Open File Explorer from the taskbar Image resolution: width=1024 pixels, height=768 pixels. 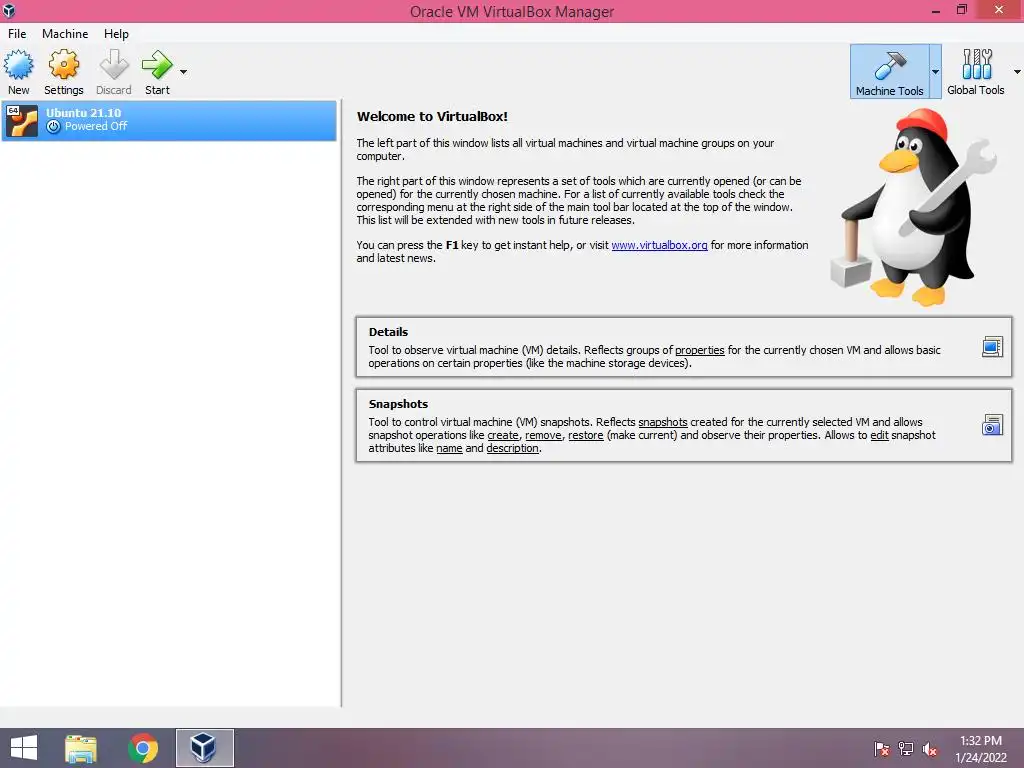point(81,748)
